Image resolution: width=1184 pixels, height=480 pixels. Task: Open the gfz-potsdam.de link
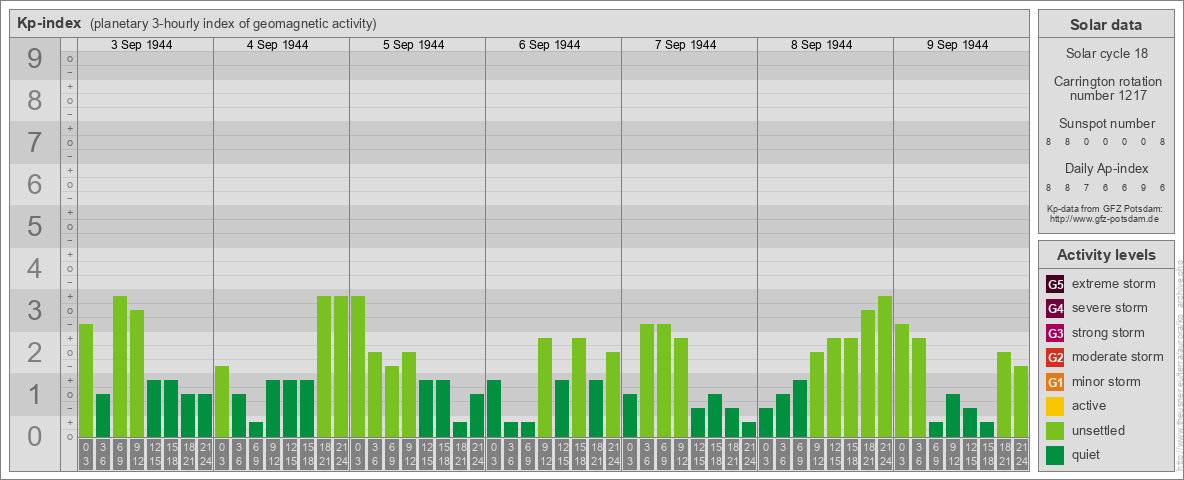point(1104,219)
